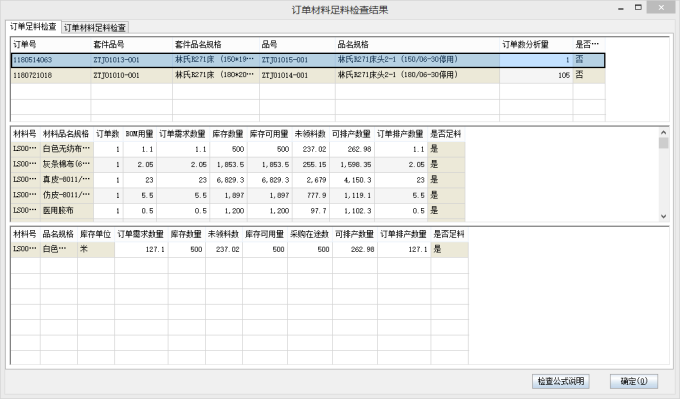Screen dimensions: 681x400
Task: Click the 是否足料 header in the bottom table
Action: coord(449,235)
